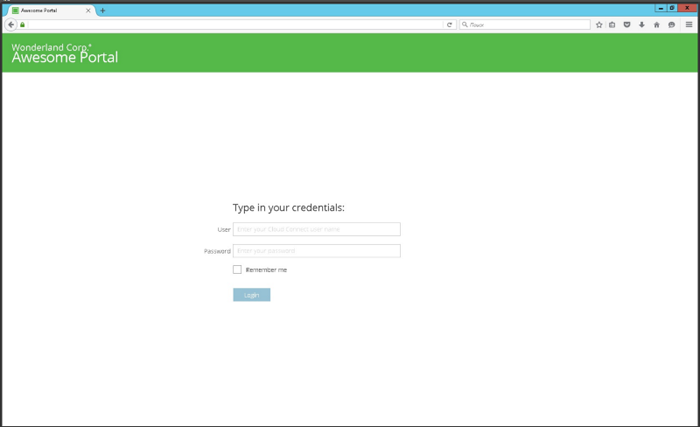Focus the browser search field
This screenshot has height=427, width=700.
(525, 25)
